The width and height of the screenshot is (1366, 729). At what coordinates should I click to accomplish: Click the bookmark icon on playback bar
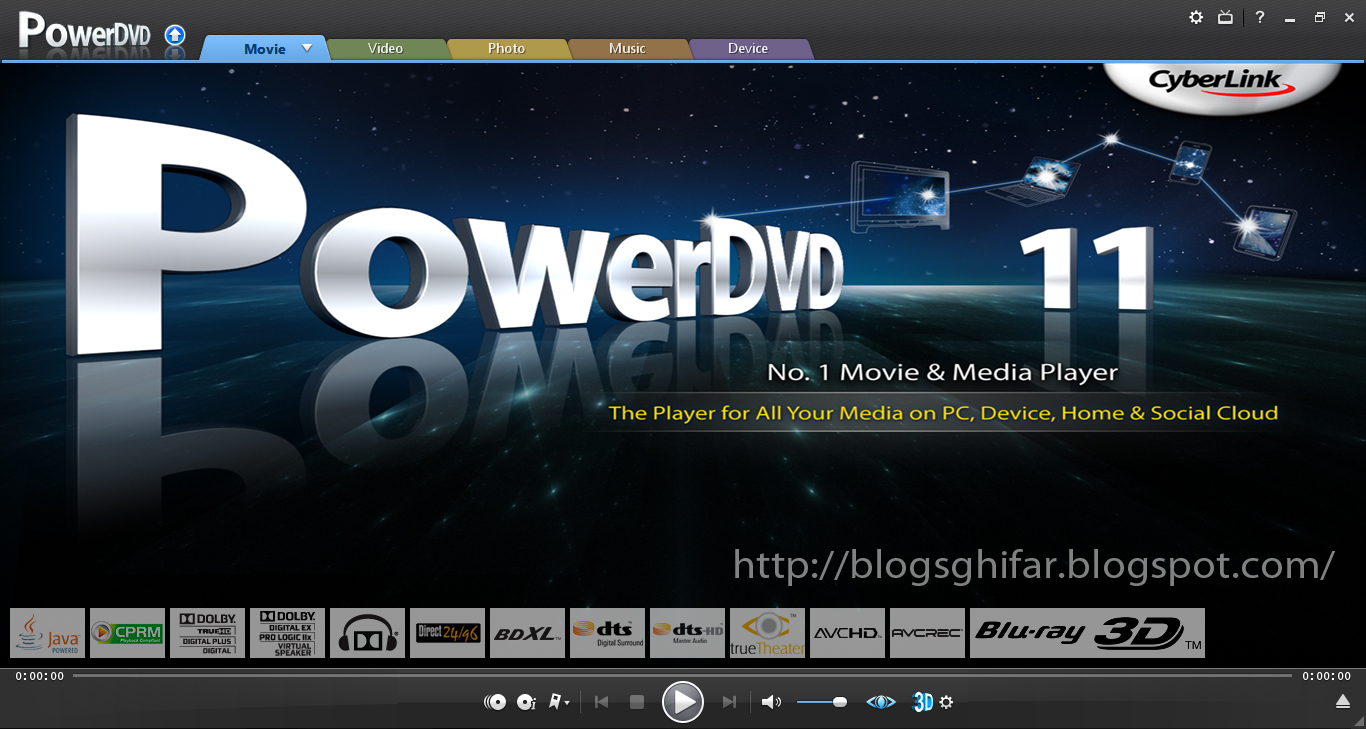pyautogui.click(x=555, y=702)
